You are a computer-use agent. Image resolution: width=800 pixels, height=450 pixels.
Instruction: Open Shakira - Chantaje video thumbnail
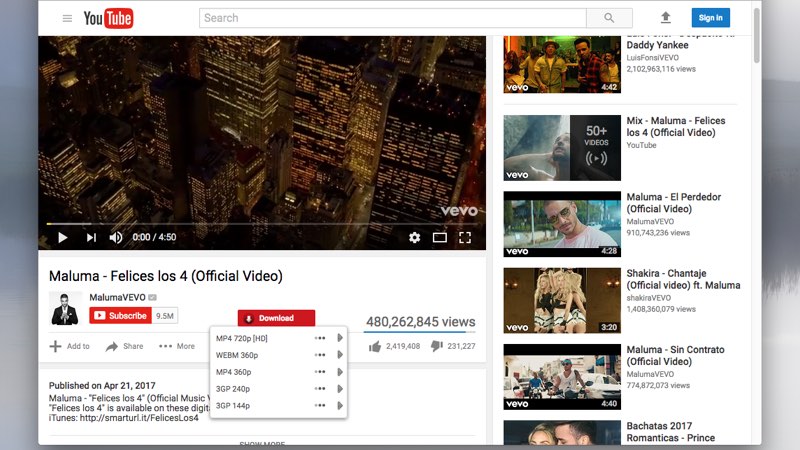coord(562,301)
